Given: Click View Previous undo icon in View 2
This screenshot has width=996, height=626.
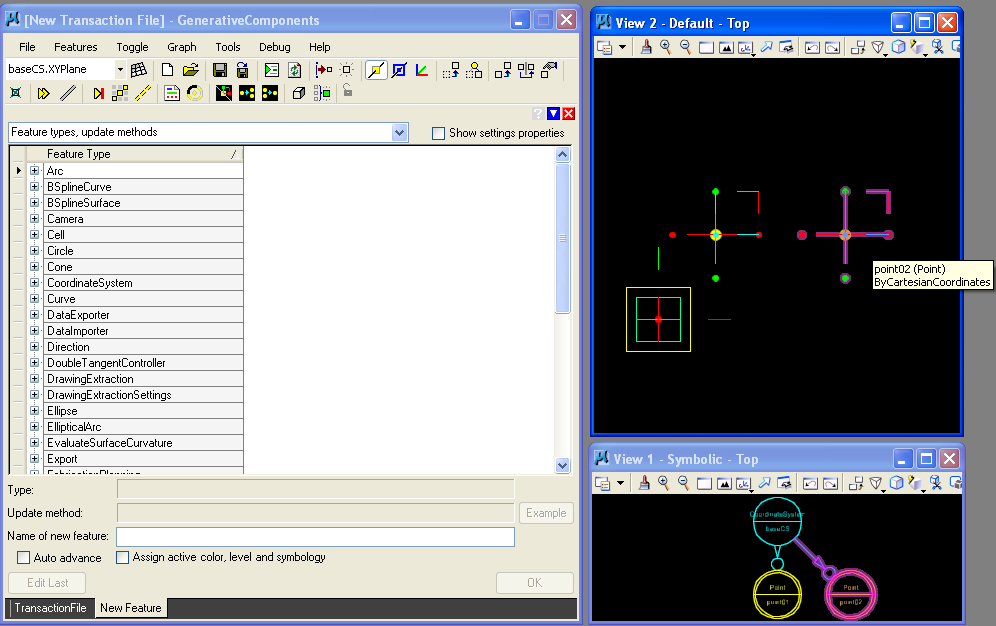Looking at the screenshot, I should point(812,47).
